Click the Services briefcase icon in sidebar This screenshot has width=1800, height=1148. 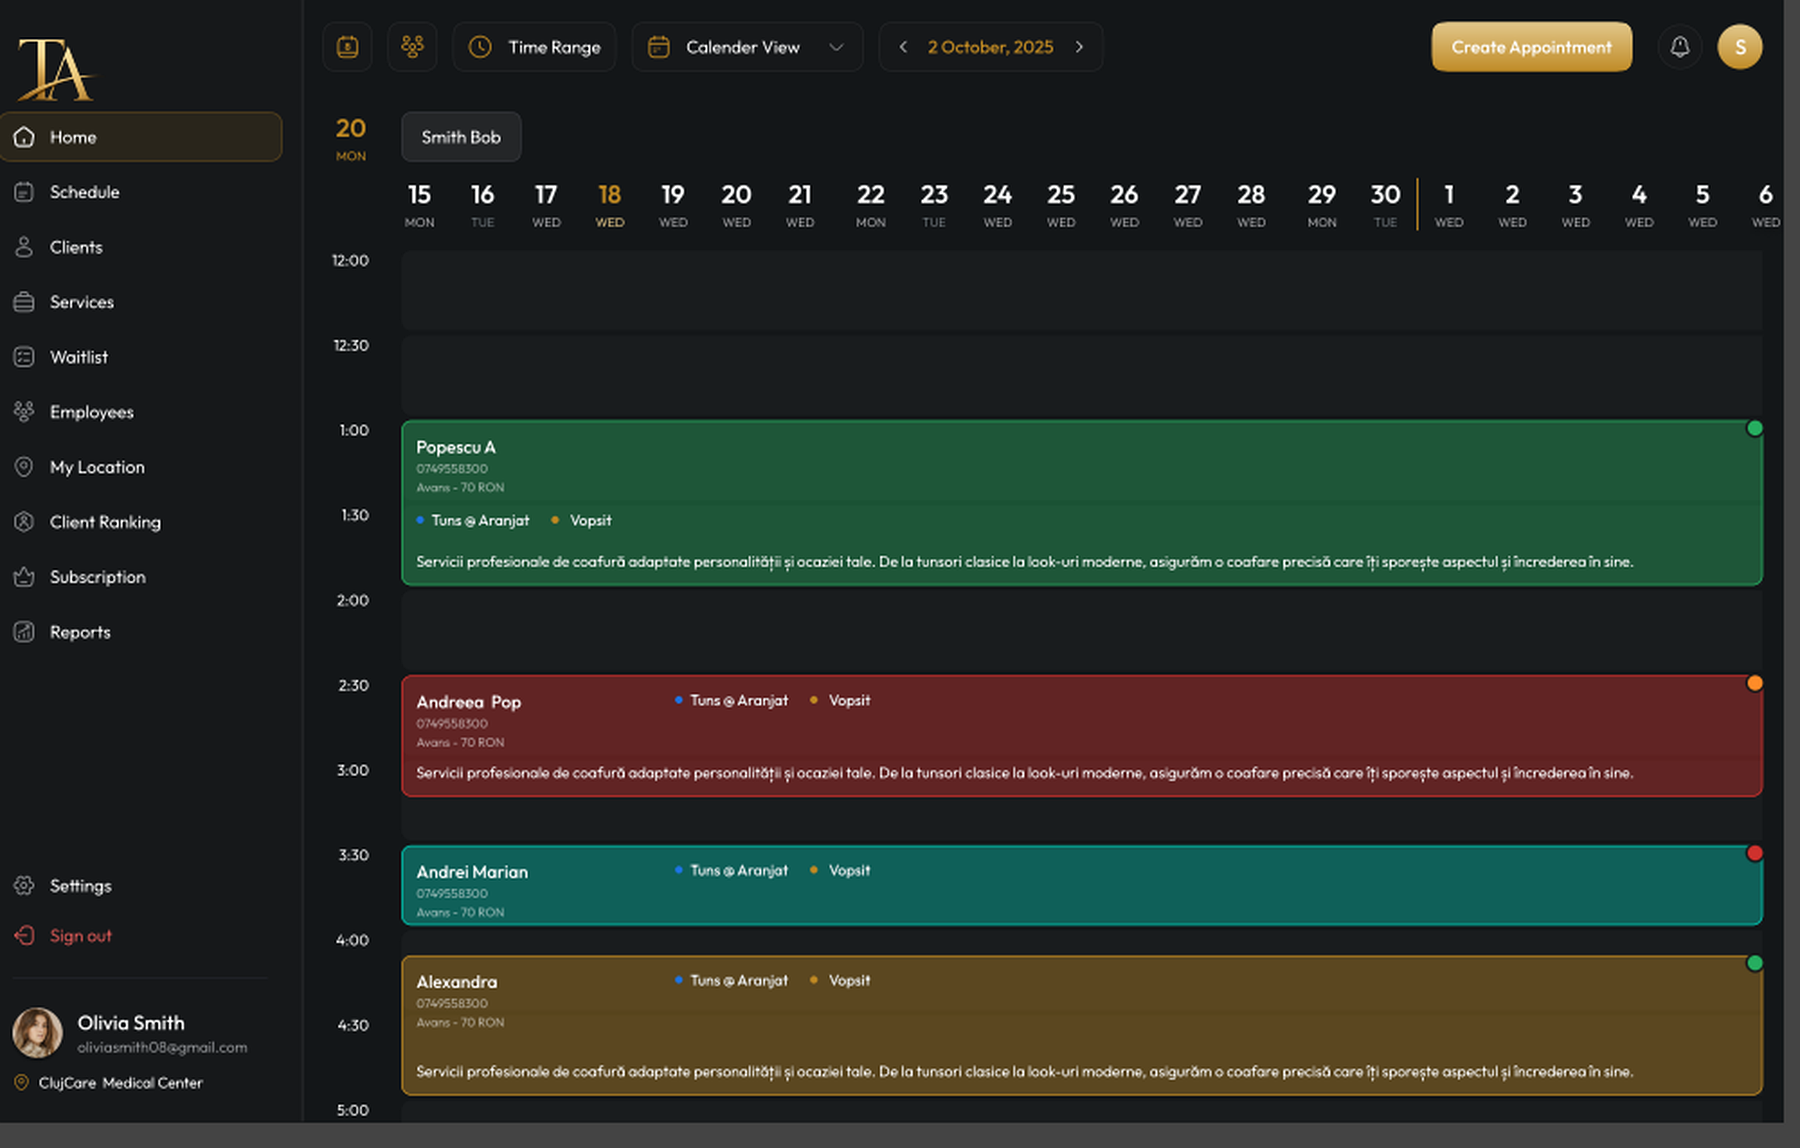tap(24, 302)
